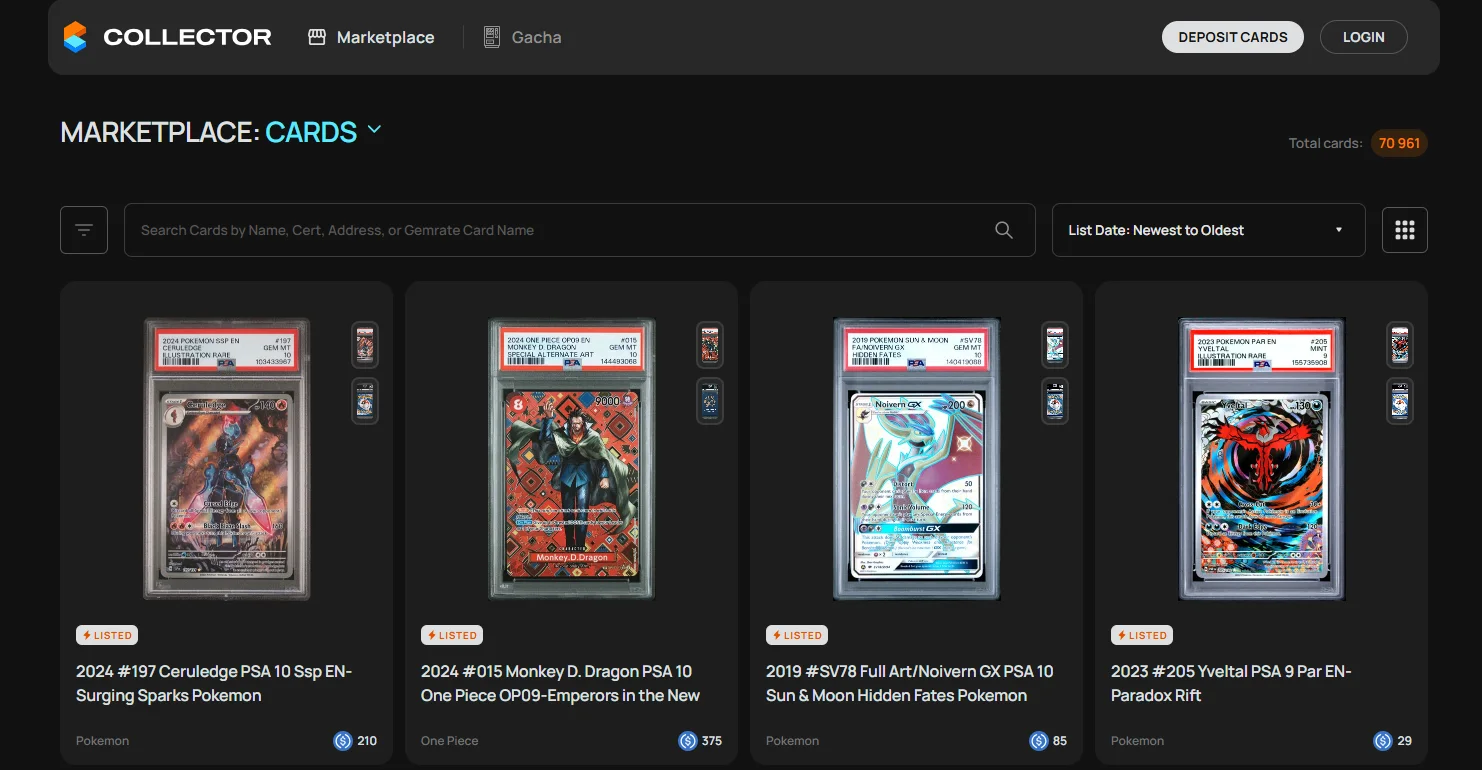Open the 2024 #015 Monkey D. Dragon title
Screen dimensions: 1482x770
point(560,683)
